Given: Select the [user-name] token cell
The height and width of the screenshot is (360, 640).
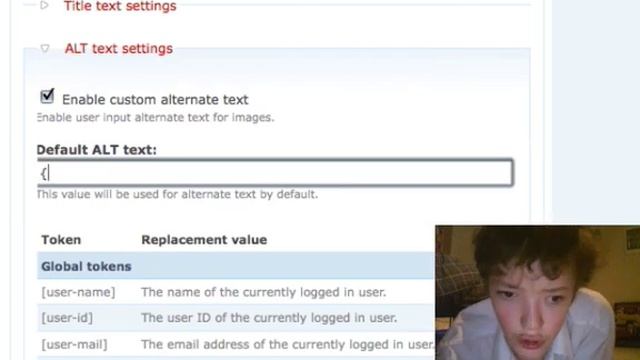Looking at the screenshot, I should (78, 292).
